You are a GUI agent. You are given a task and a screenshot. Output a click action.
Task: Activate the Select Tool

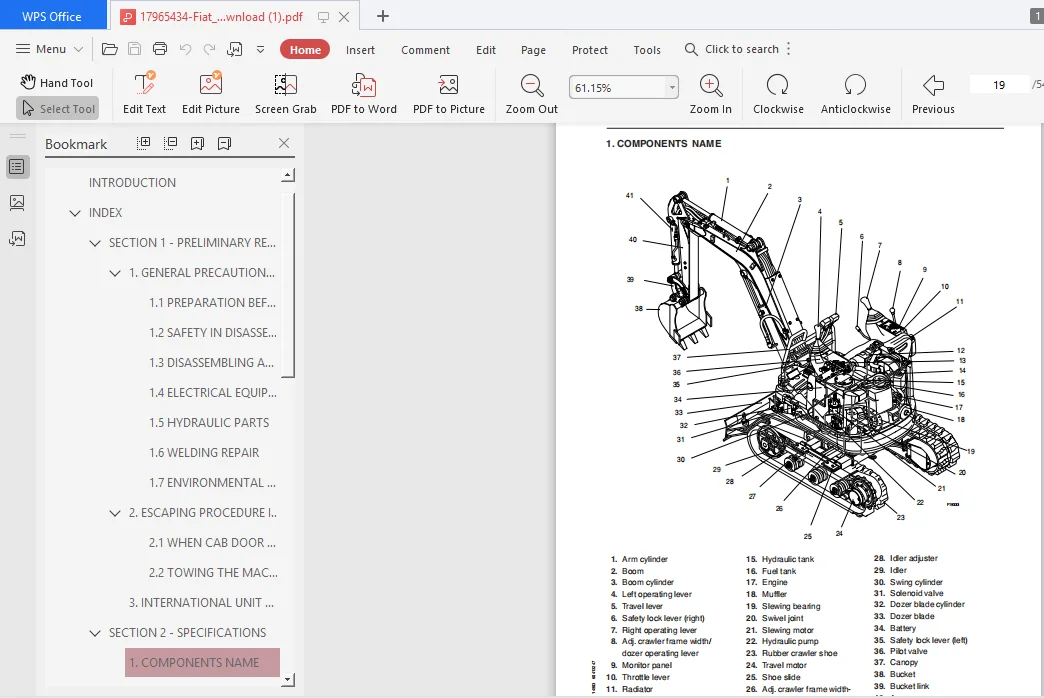(x=58, y=109)
